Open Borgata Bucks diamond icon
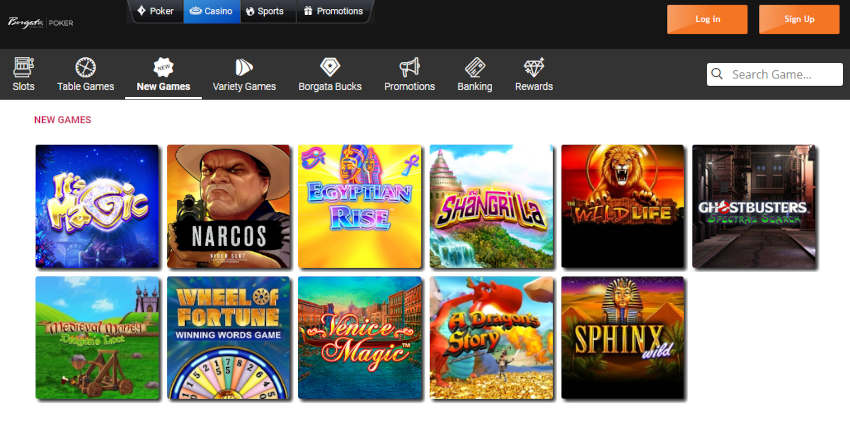The width and height of the screenshot is (850, 430). (330, 67)
